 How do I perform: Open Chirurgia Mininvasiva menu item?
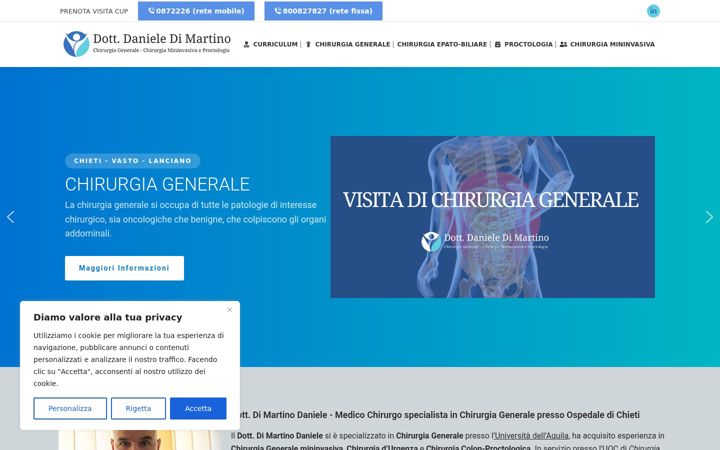click(607, 45)
